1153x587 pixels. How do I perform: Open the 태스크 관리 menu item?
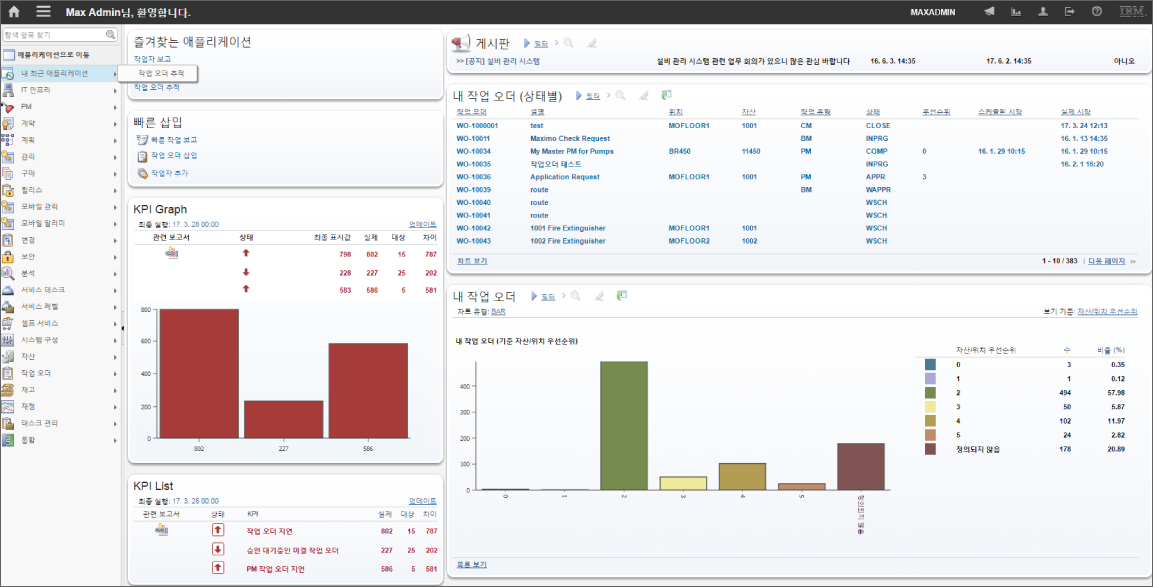point(60,423)
